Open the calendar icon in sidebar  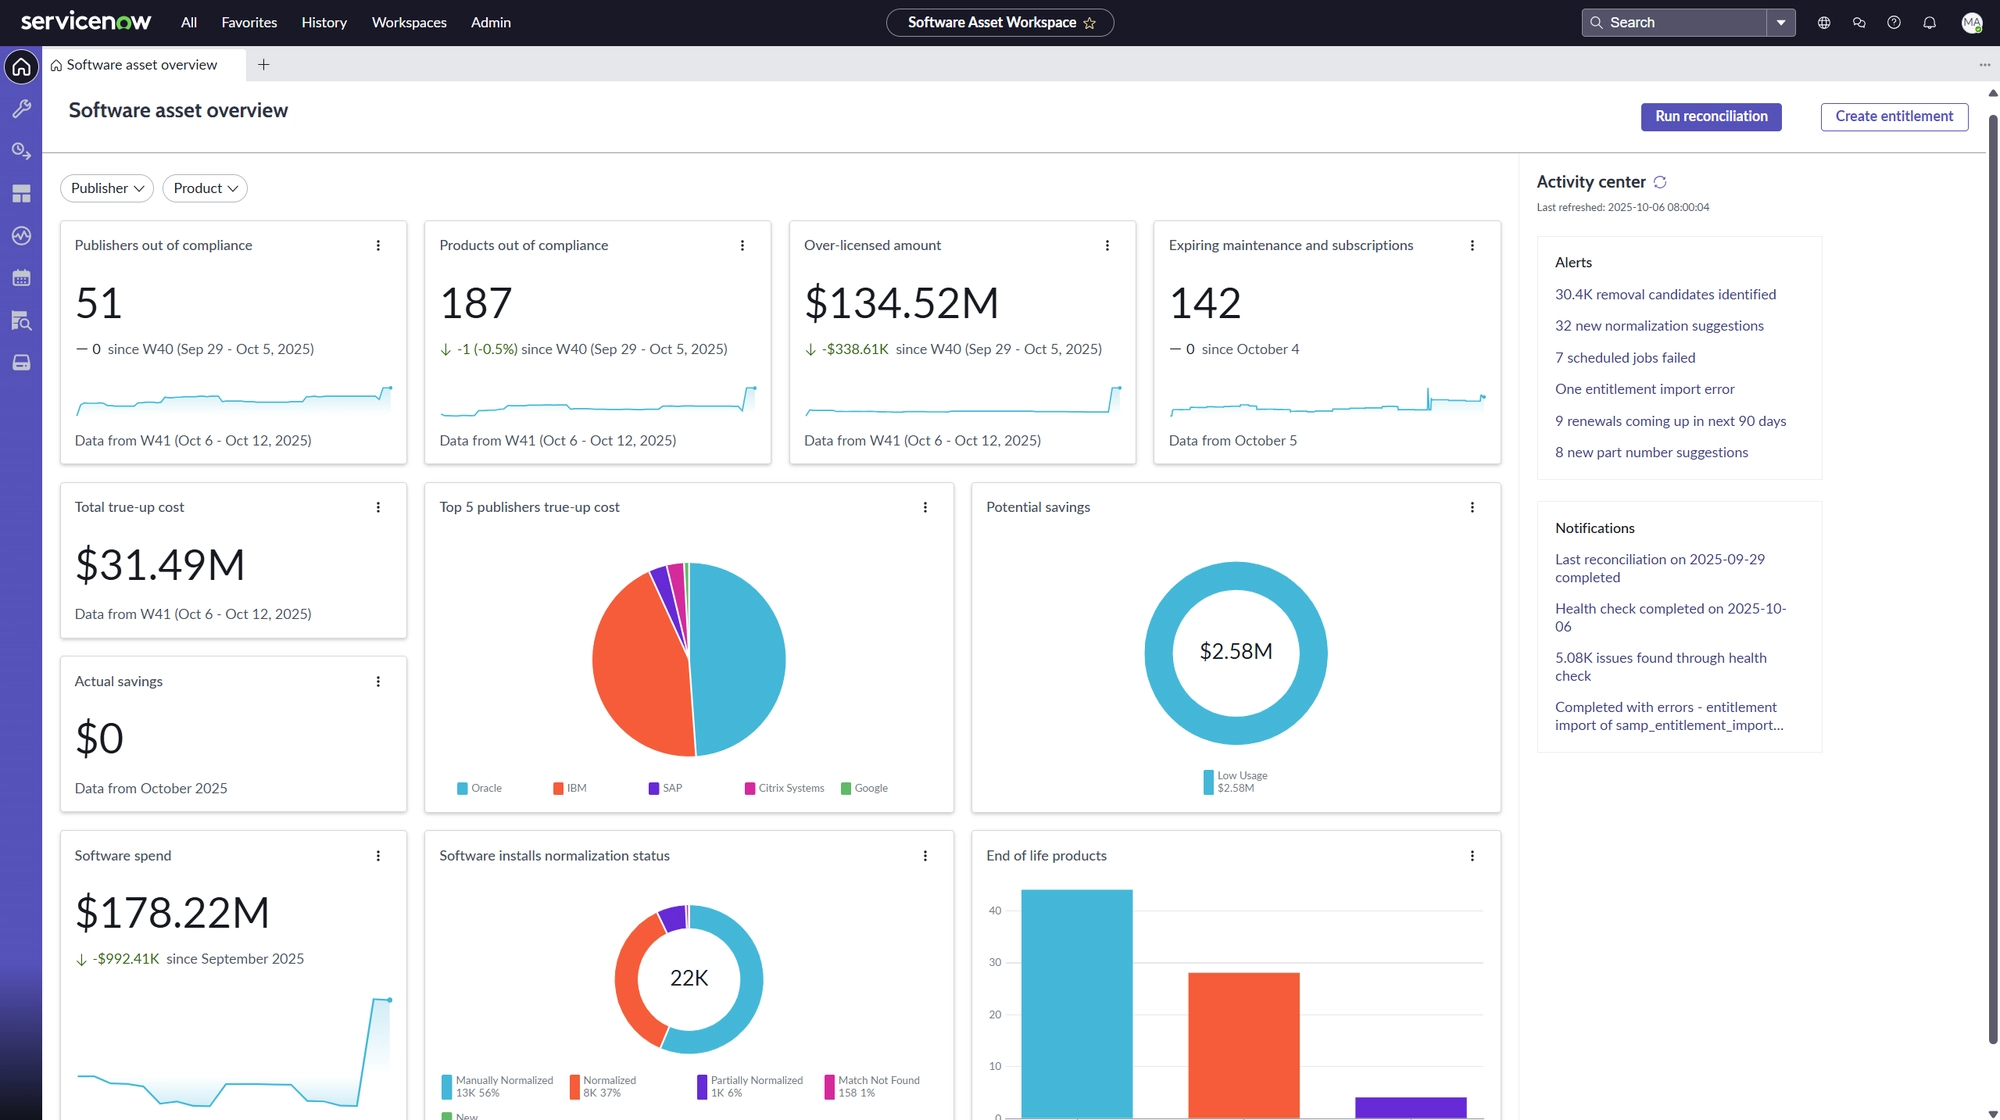click(21, 278)
